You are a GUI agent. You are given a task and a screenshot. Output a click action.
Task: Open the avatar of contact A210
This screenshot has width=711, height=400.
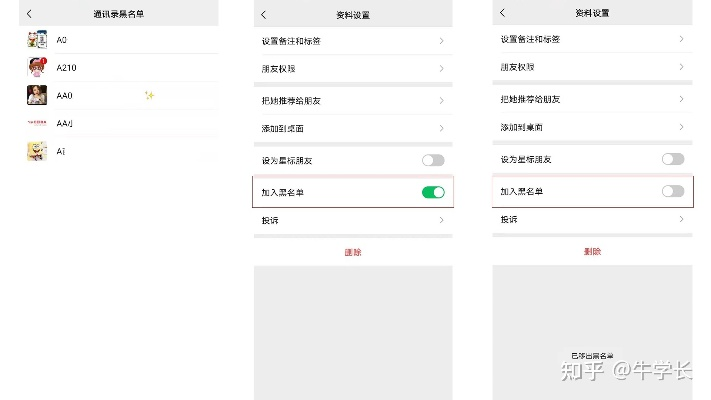(37, 68)
